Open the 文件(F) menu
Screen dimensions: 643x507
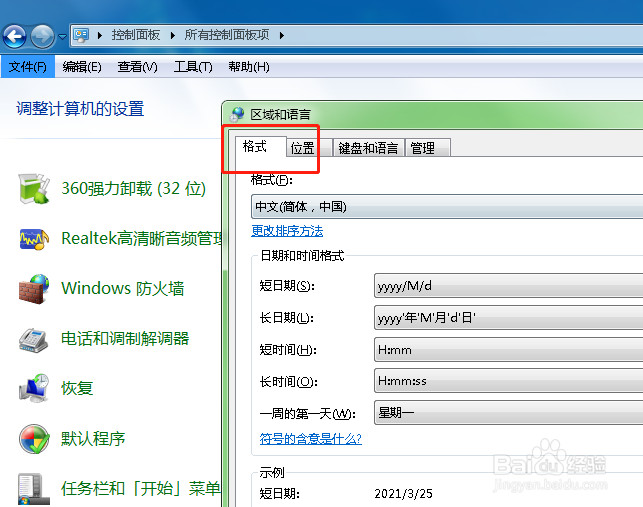[28, 66]
